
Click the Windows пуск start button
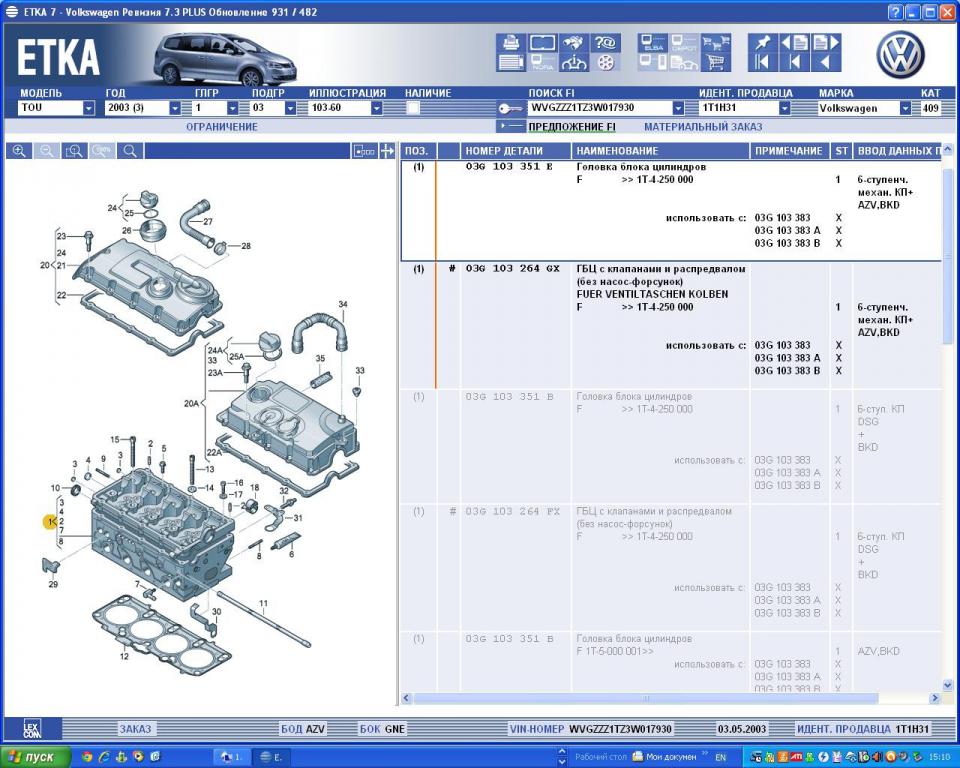click(36, 757)
